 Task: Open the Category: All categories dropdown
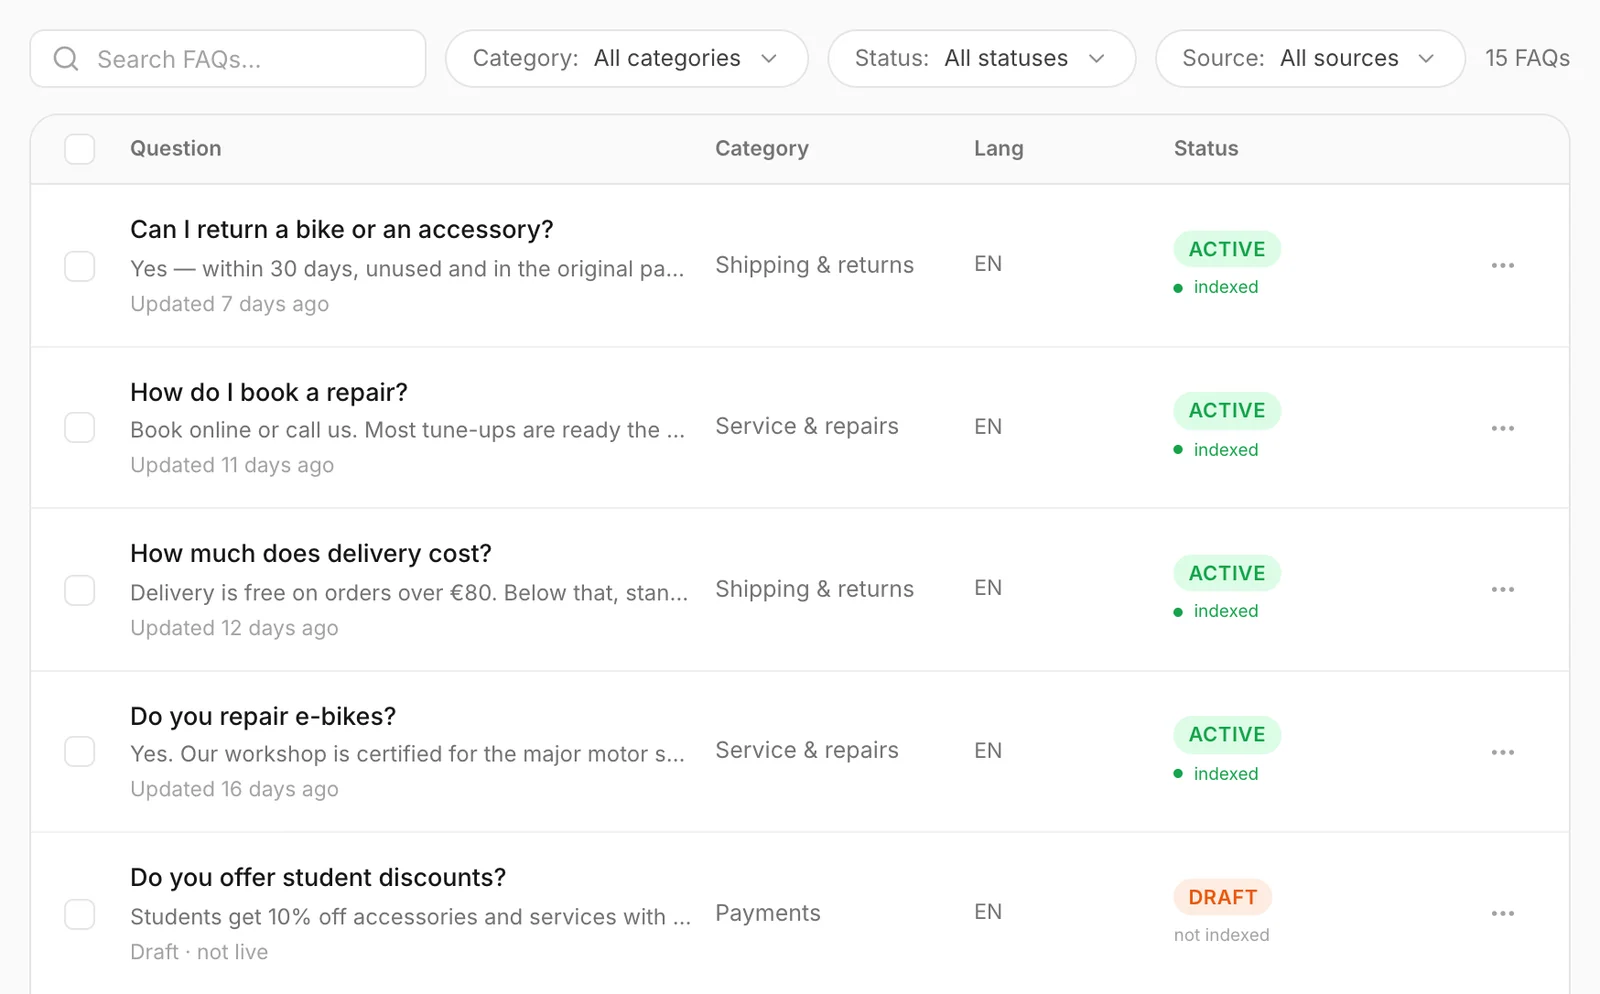pyautogui.click(x=626, y=59)
